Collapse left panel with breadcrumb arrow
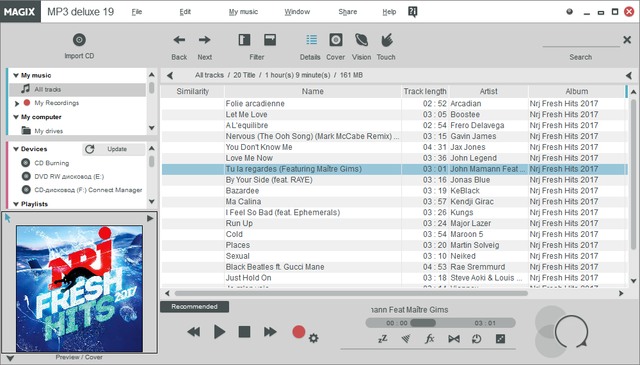640x365 pixels. tap(170, 76)
